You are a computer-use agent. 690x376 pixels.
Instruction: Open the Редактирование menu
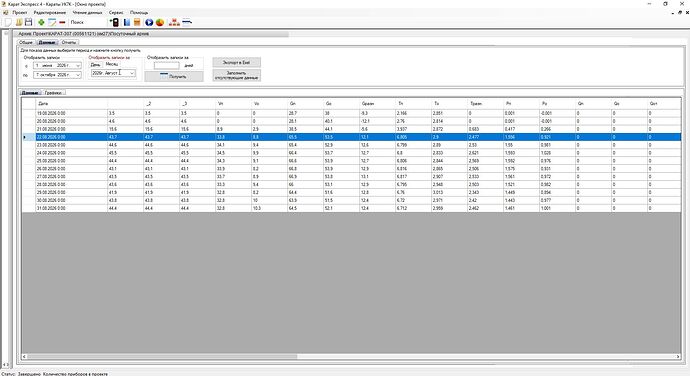(x=50, y=12)
